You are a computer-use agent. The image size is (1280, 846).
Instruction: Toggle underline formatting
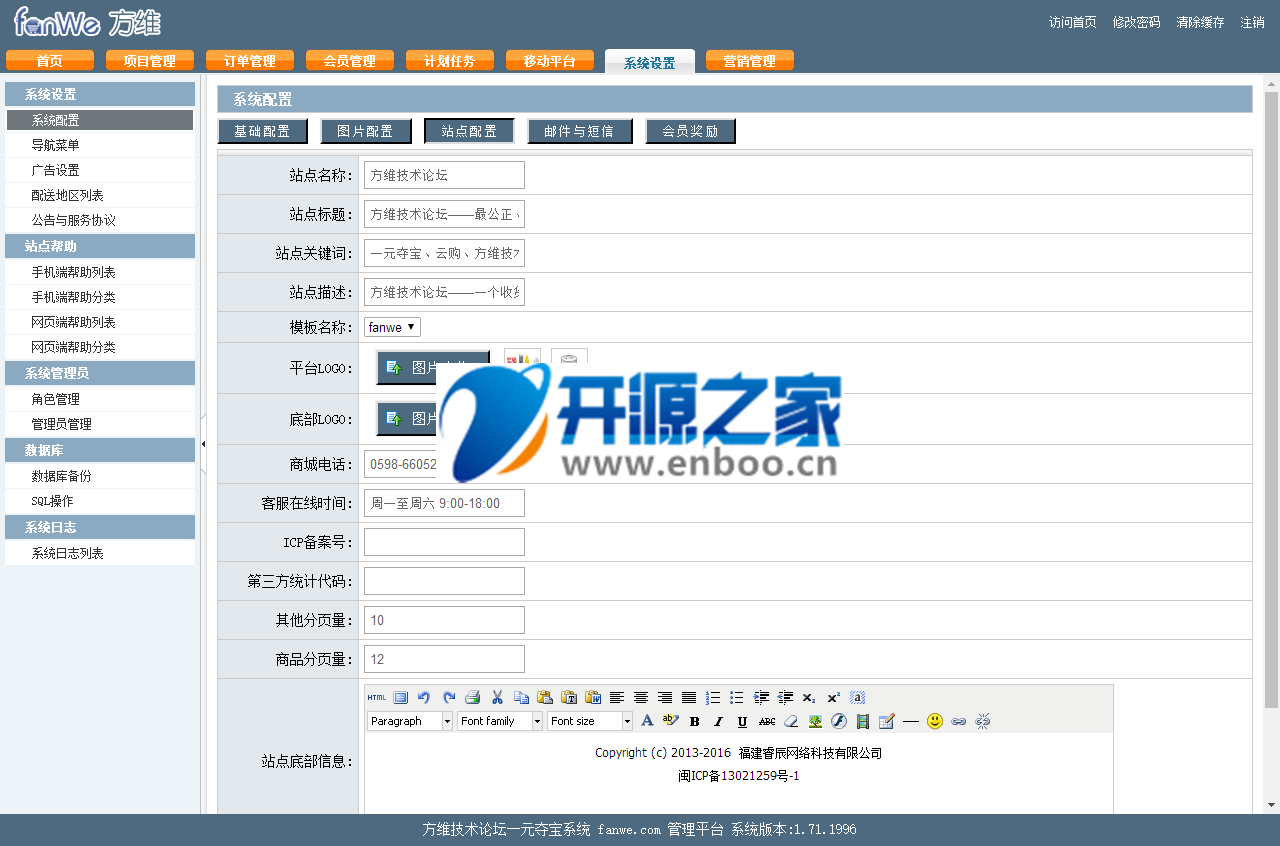742,721
